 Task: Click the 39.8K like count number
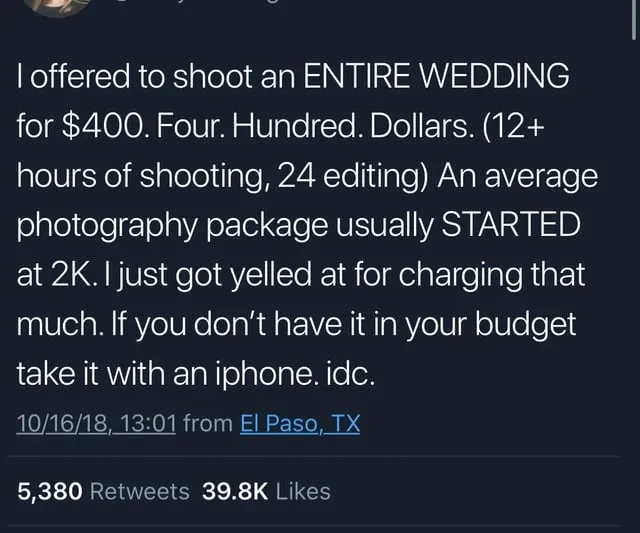235,491
